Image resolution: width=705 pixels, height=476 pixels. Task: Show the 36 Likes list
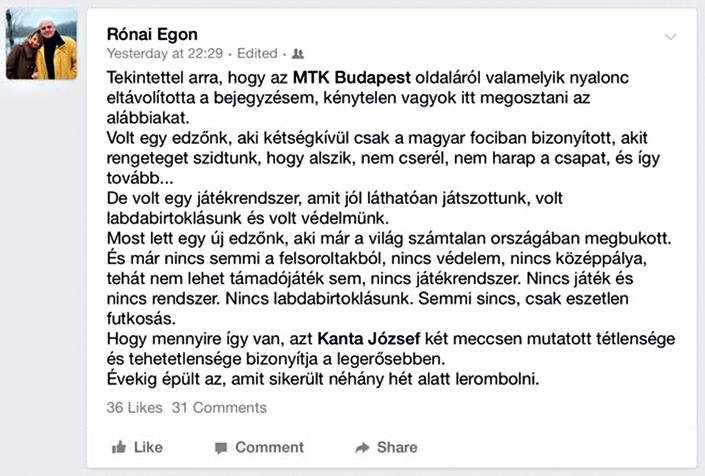(x=134, y=408)
